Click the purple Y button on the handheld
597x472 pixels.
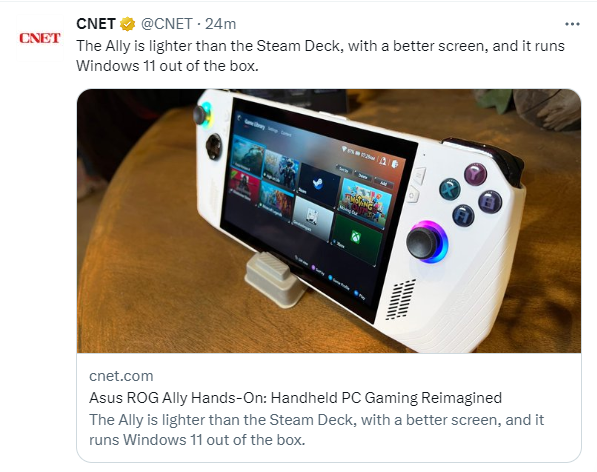coord(476,174)
